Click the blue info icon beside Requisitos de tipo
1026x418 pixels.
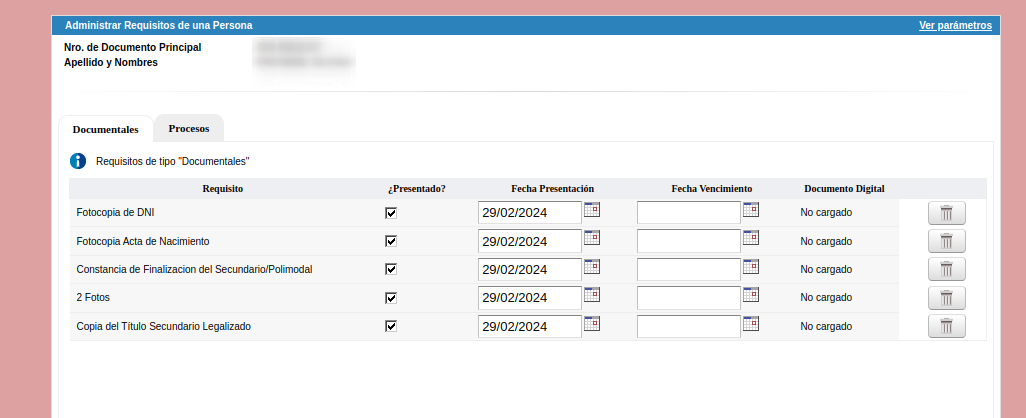click(78, 161)
